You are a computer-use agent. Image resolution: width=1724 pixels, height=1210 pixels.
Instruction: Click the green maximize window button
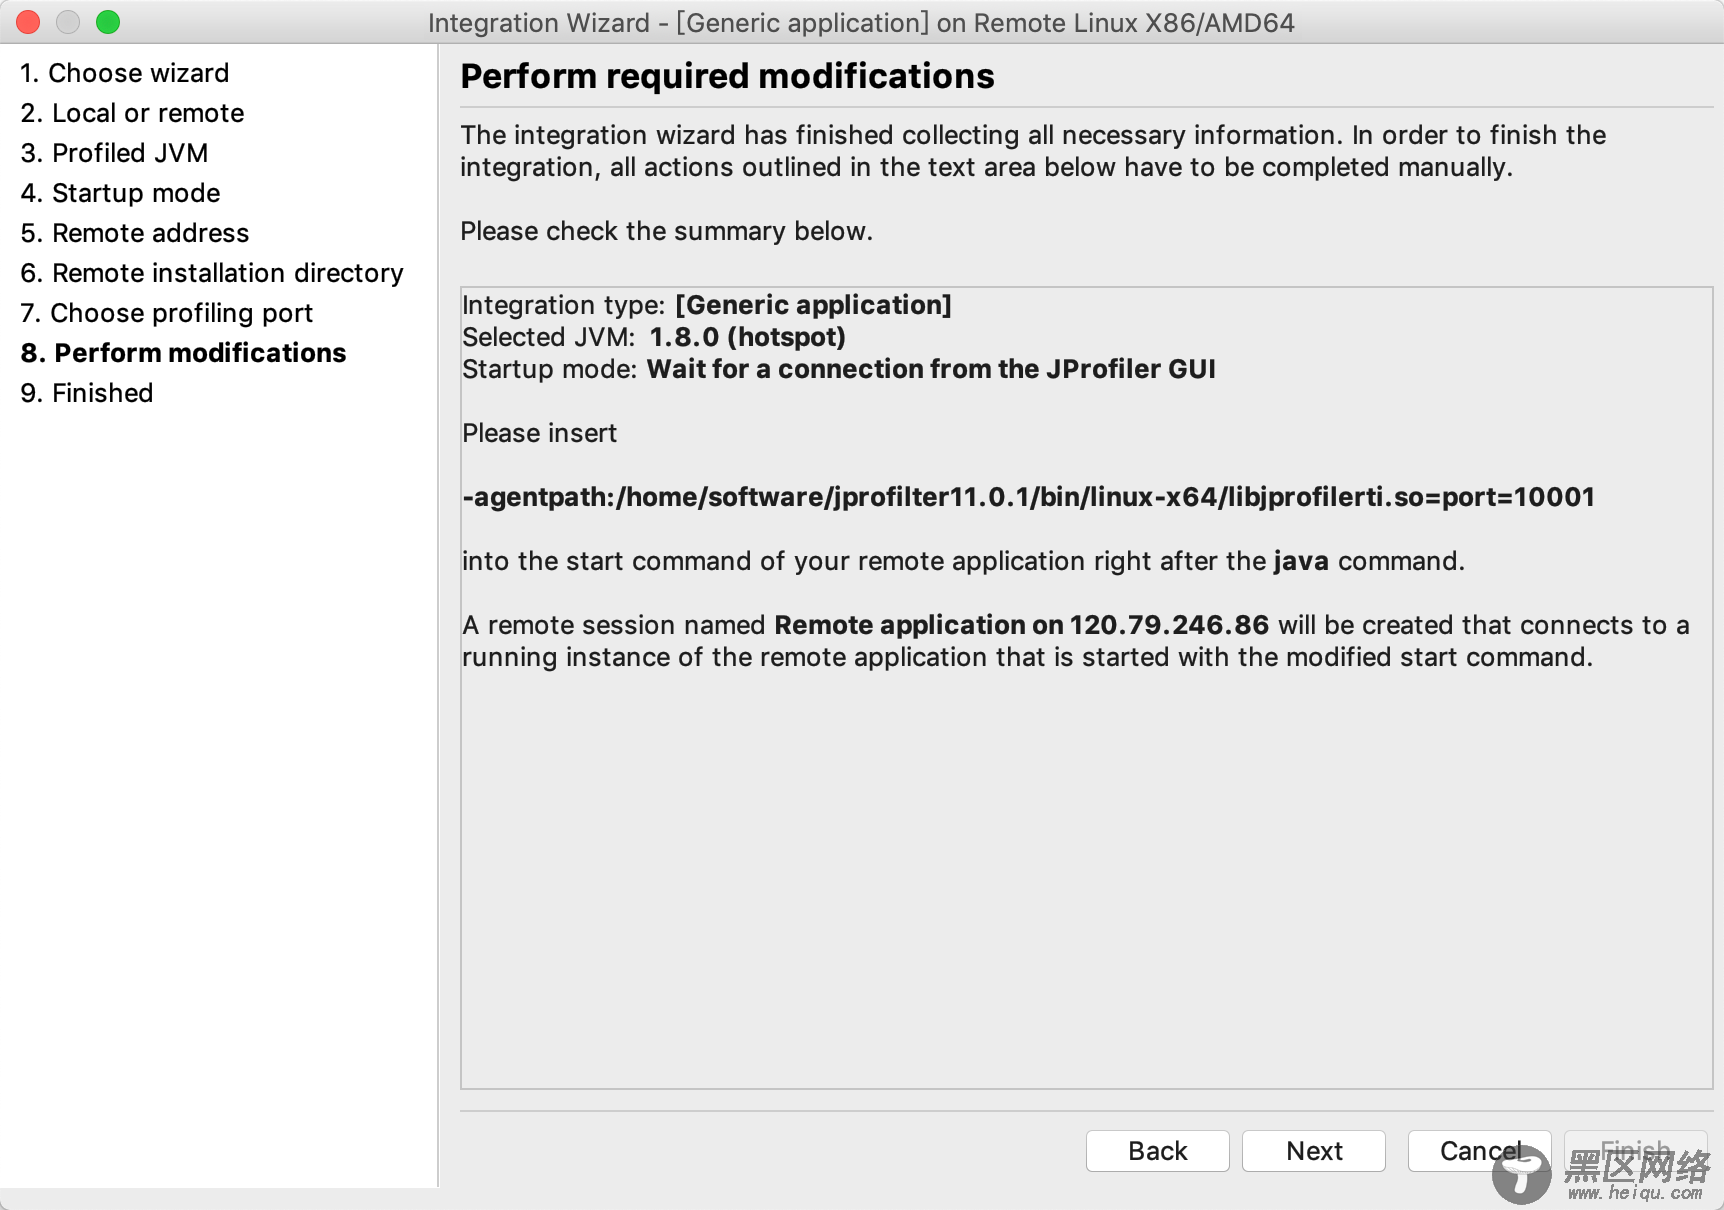pyautogui.click(x=108, y=22)
